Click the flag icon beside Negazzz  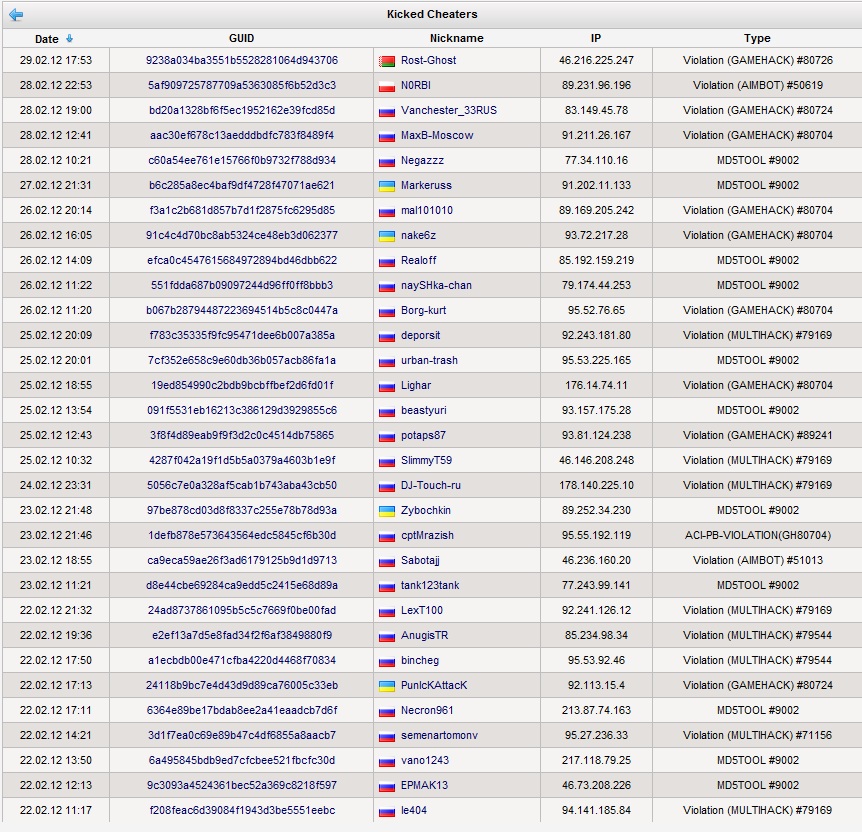click(387, 162)
